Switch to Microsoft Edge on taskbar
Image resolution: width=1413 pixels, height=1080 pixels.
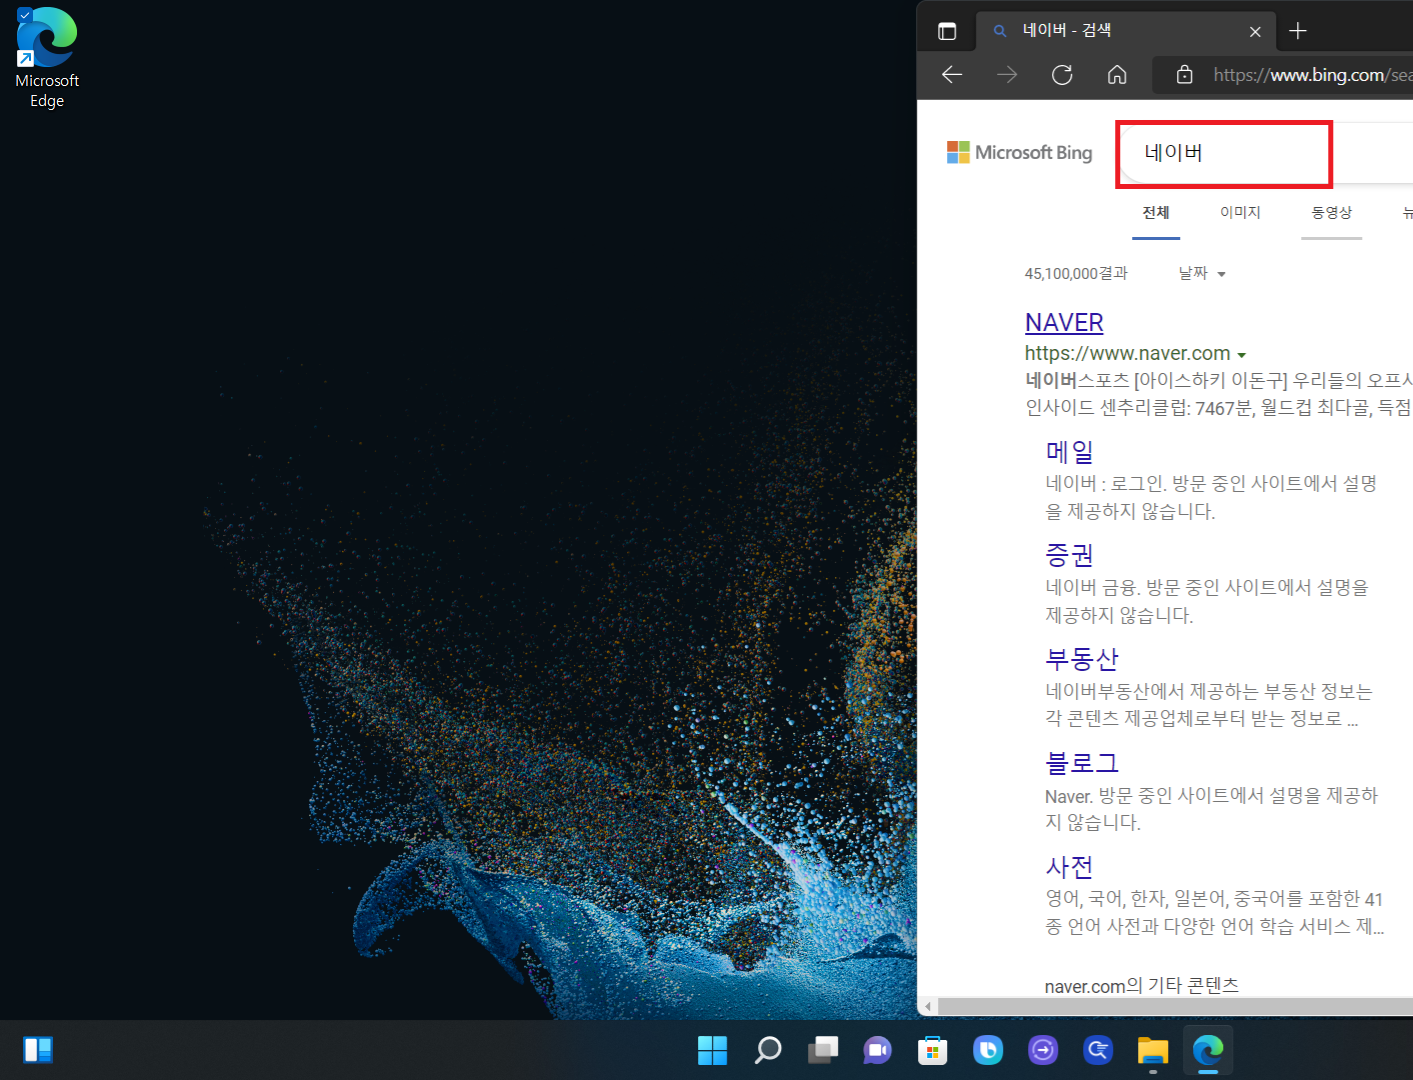point(1208,1050)
